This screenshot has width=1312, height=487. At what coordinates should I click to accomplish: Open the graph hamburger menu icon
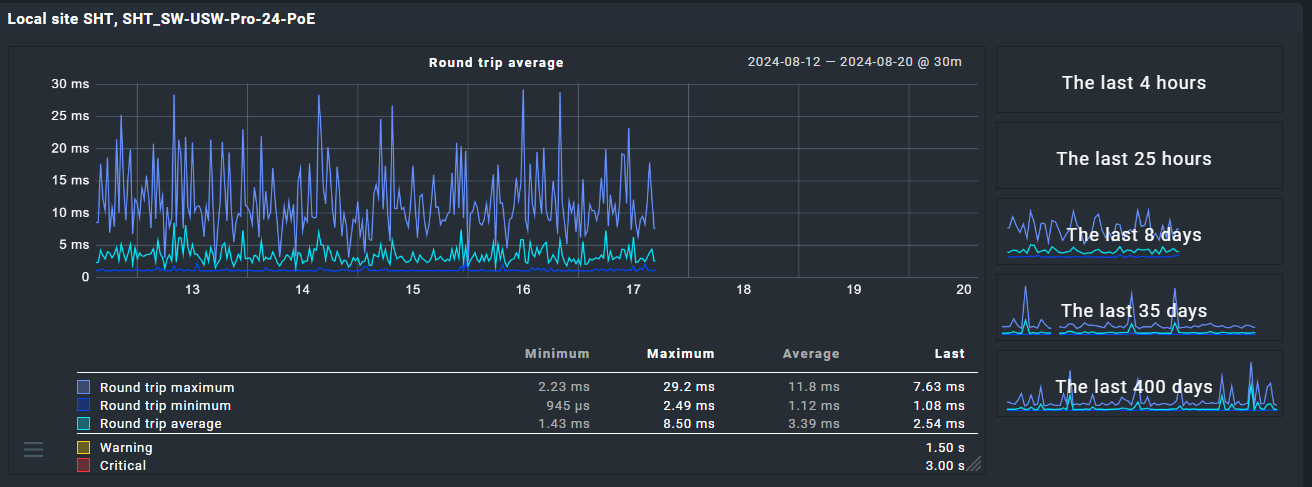(33, 450)
